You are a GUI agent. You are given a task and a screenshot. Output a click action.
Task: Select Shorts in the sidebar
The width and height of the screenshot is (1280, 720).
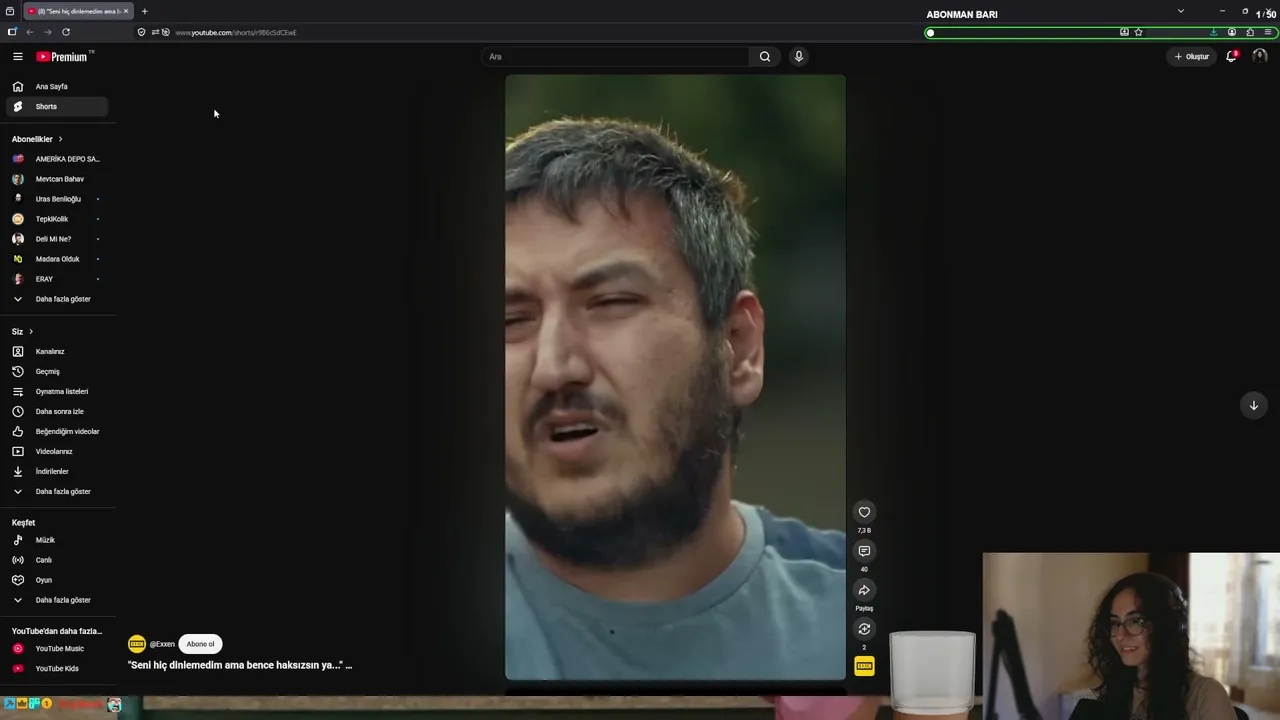(x=56, y=107)
